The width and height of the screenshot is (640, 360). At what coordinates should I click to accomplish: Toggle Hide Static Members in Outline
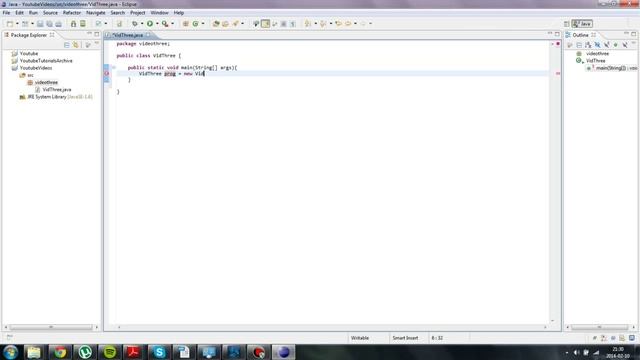pyautogui.click(x=607, y=44)
